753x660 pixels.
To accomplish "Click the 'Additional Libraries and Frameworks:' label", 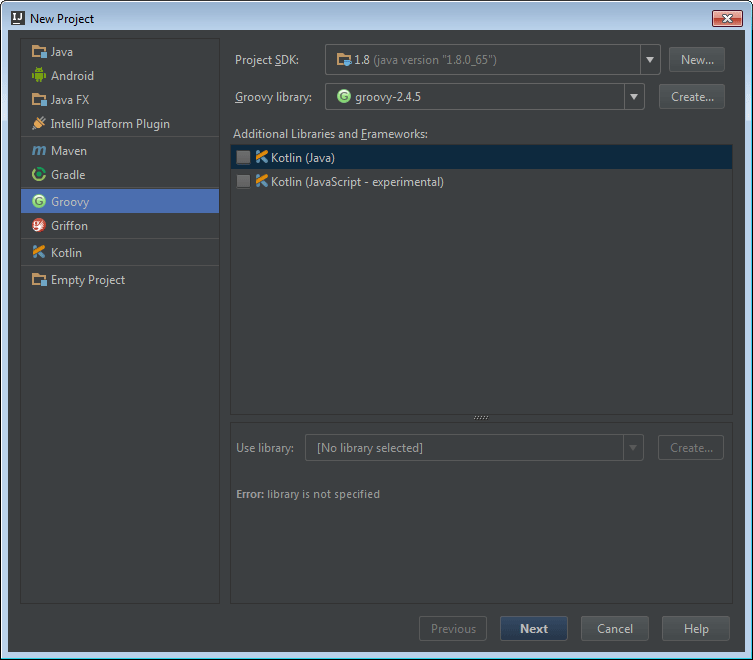I will (x=330, y=134).
